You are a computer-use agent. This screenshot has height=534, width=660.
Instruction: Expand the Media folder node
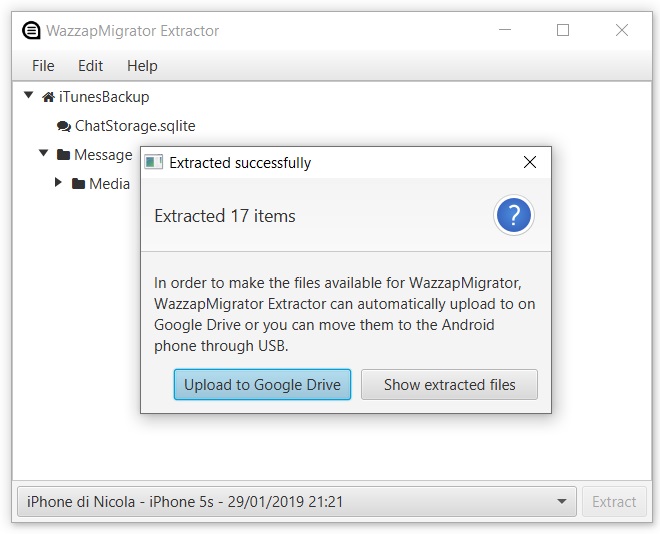pos(59,182)
